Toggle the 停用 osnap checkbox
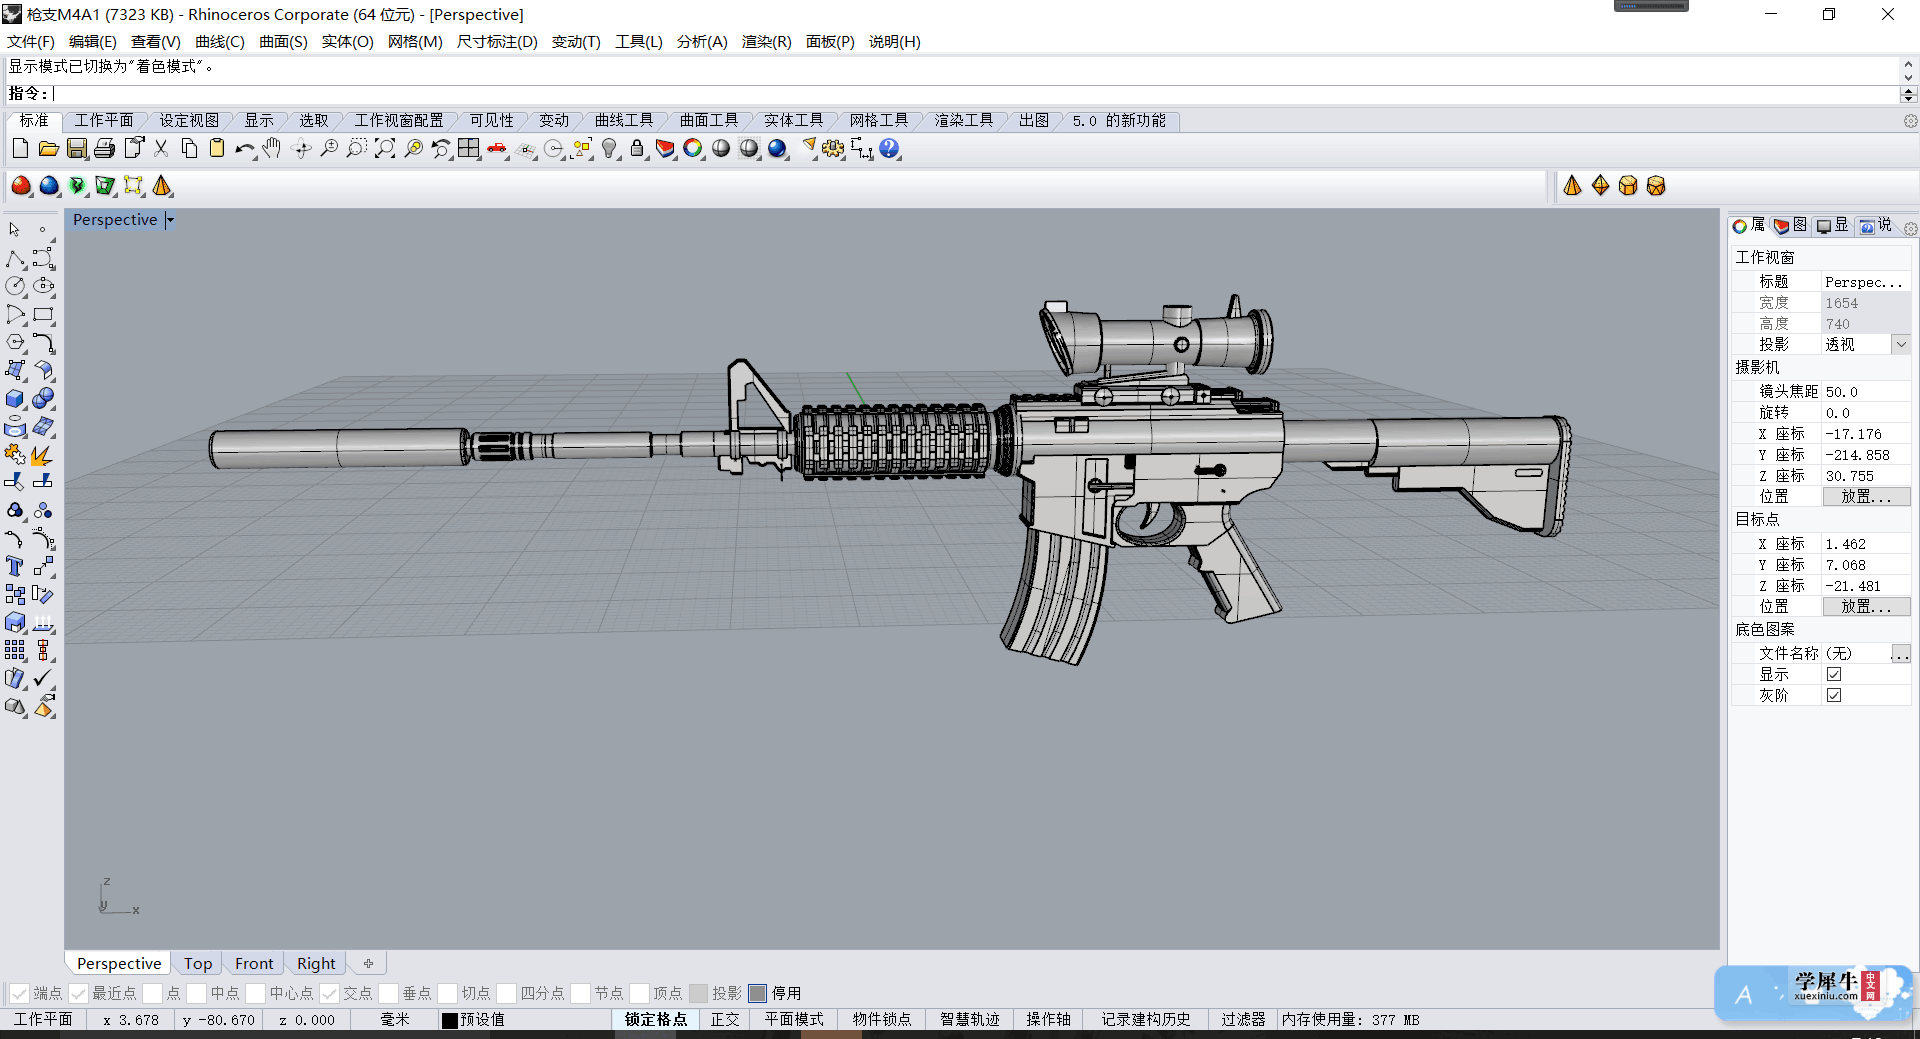The height and width of the screenshot is (1039, 1920). (757, 993)
